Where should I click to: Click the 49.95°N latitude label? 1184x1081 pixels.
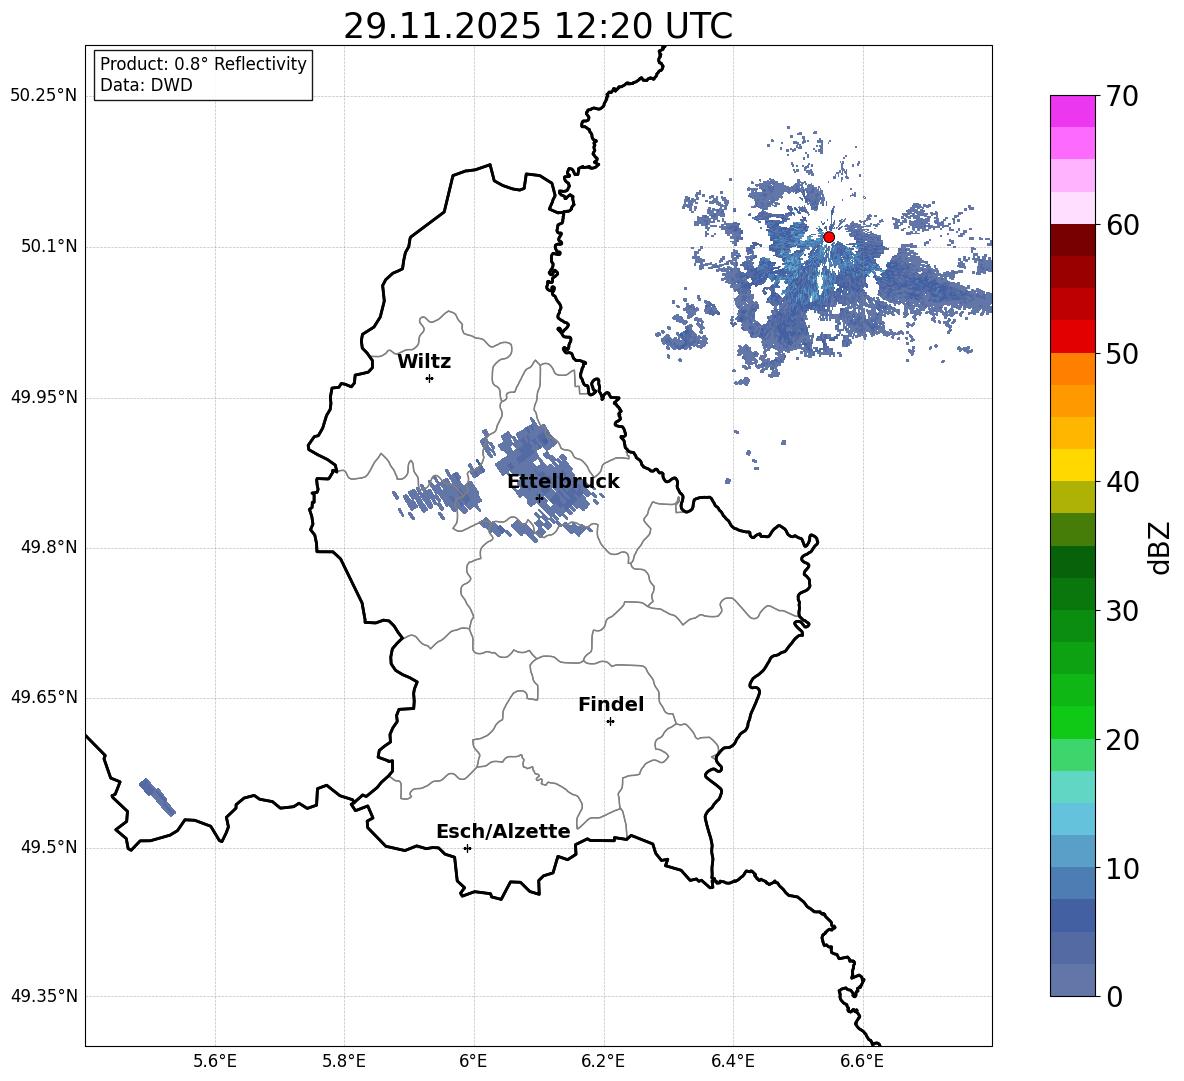[x=44, y=397]
